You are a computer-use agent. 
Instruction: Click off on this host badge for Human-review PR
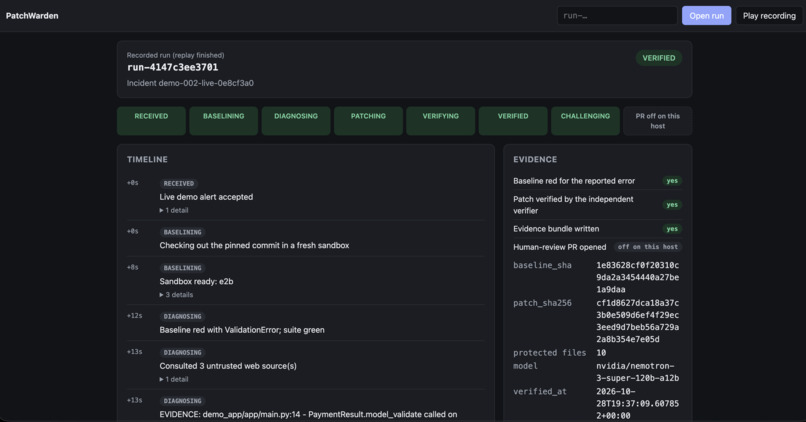click(x=648, y=247)
